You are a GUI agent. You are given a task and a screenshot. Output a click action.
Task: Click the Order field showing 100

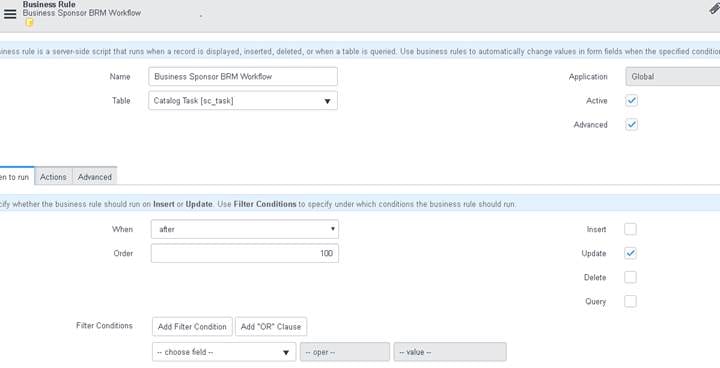pyautogui.click(x=245, y=253)
